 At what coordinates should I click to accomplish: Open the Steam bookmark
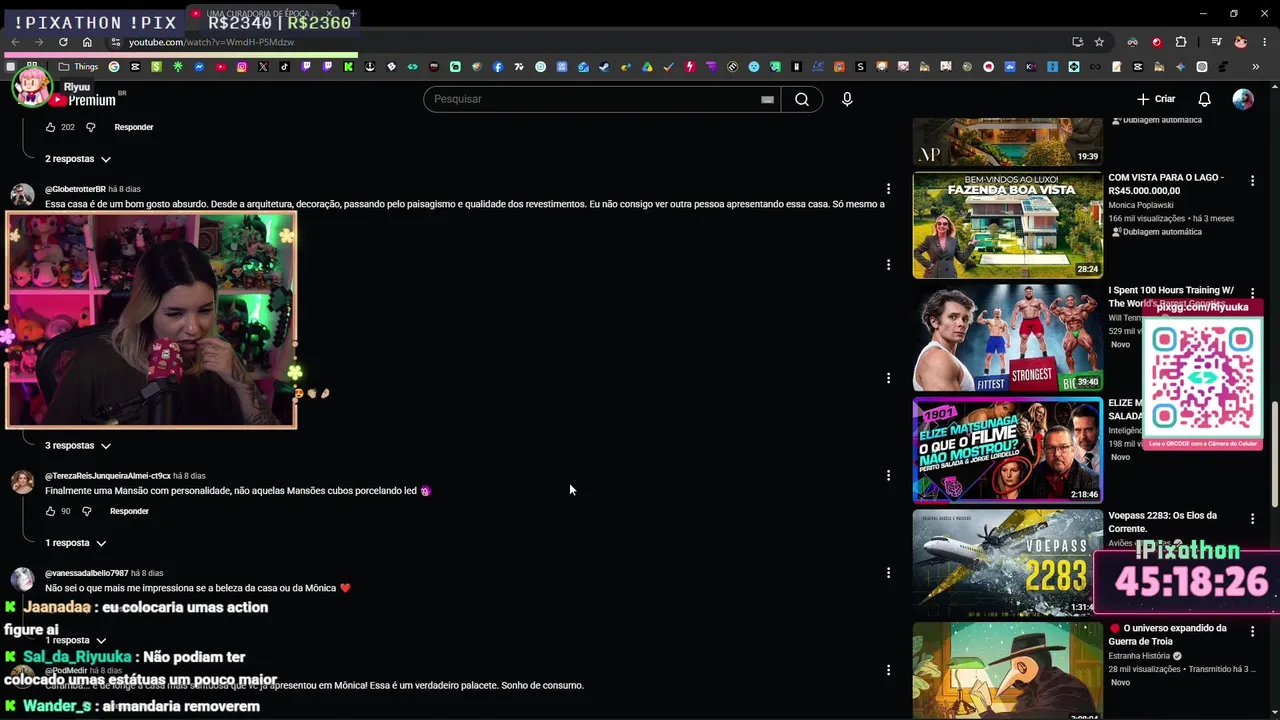pyautogui.click(x=604, y=67)
